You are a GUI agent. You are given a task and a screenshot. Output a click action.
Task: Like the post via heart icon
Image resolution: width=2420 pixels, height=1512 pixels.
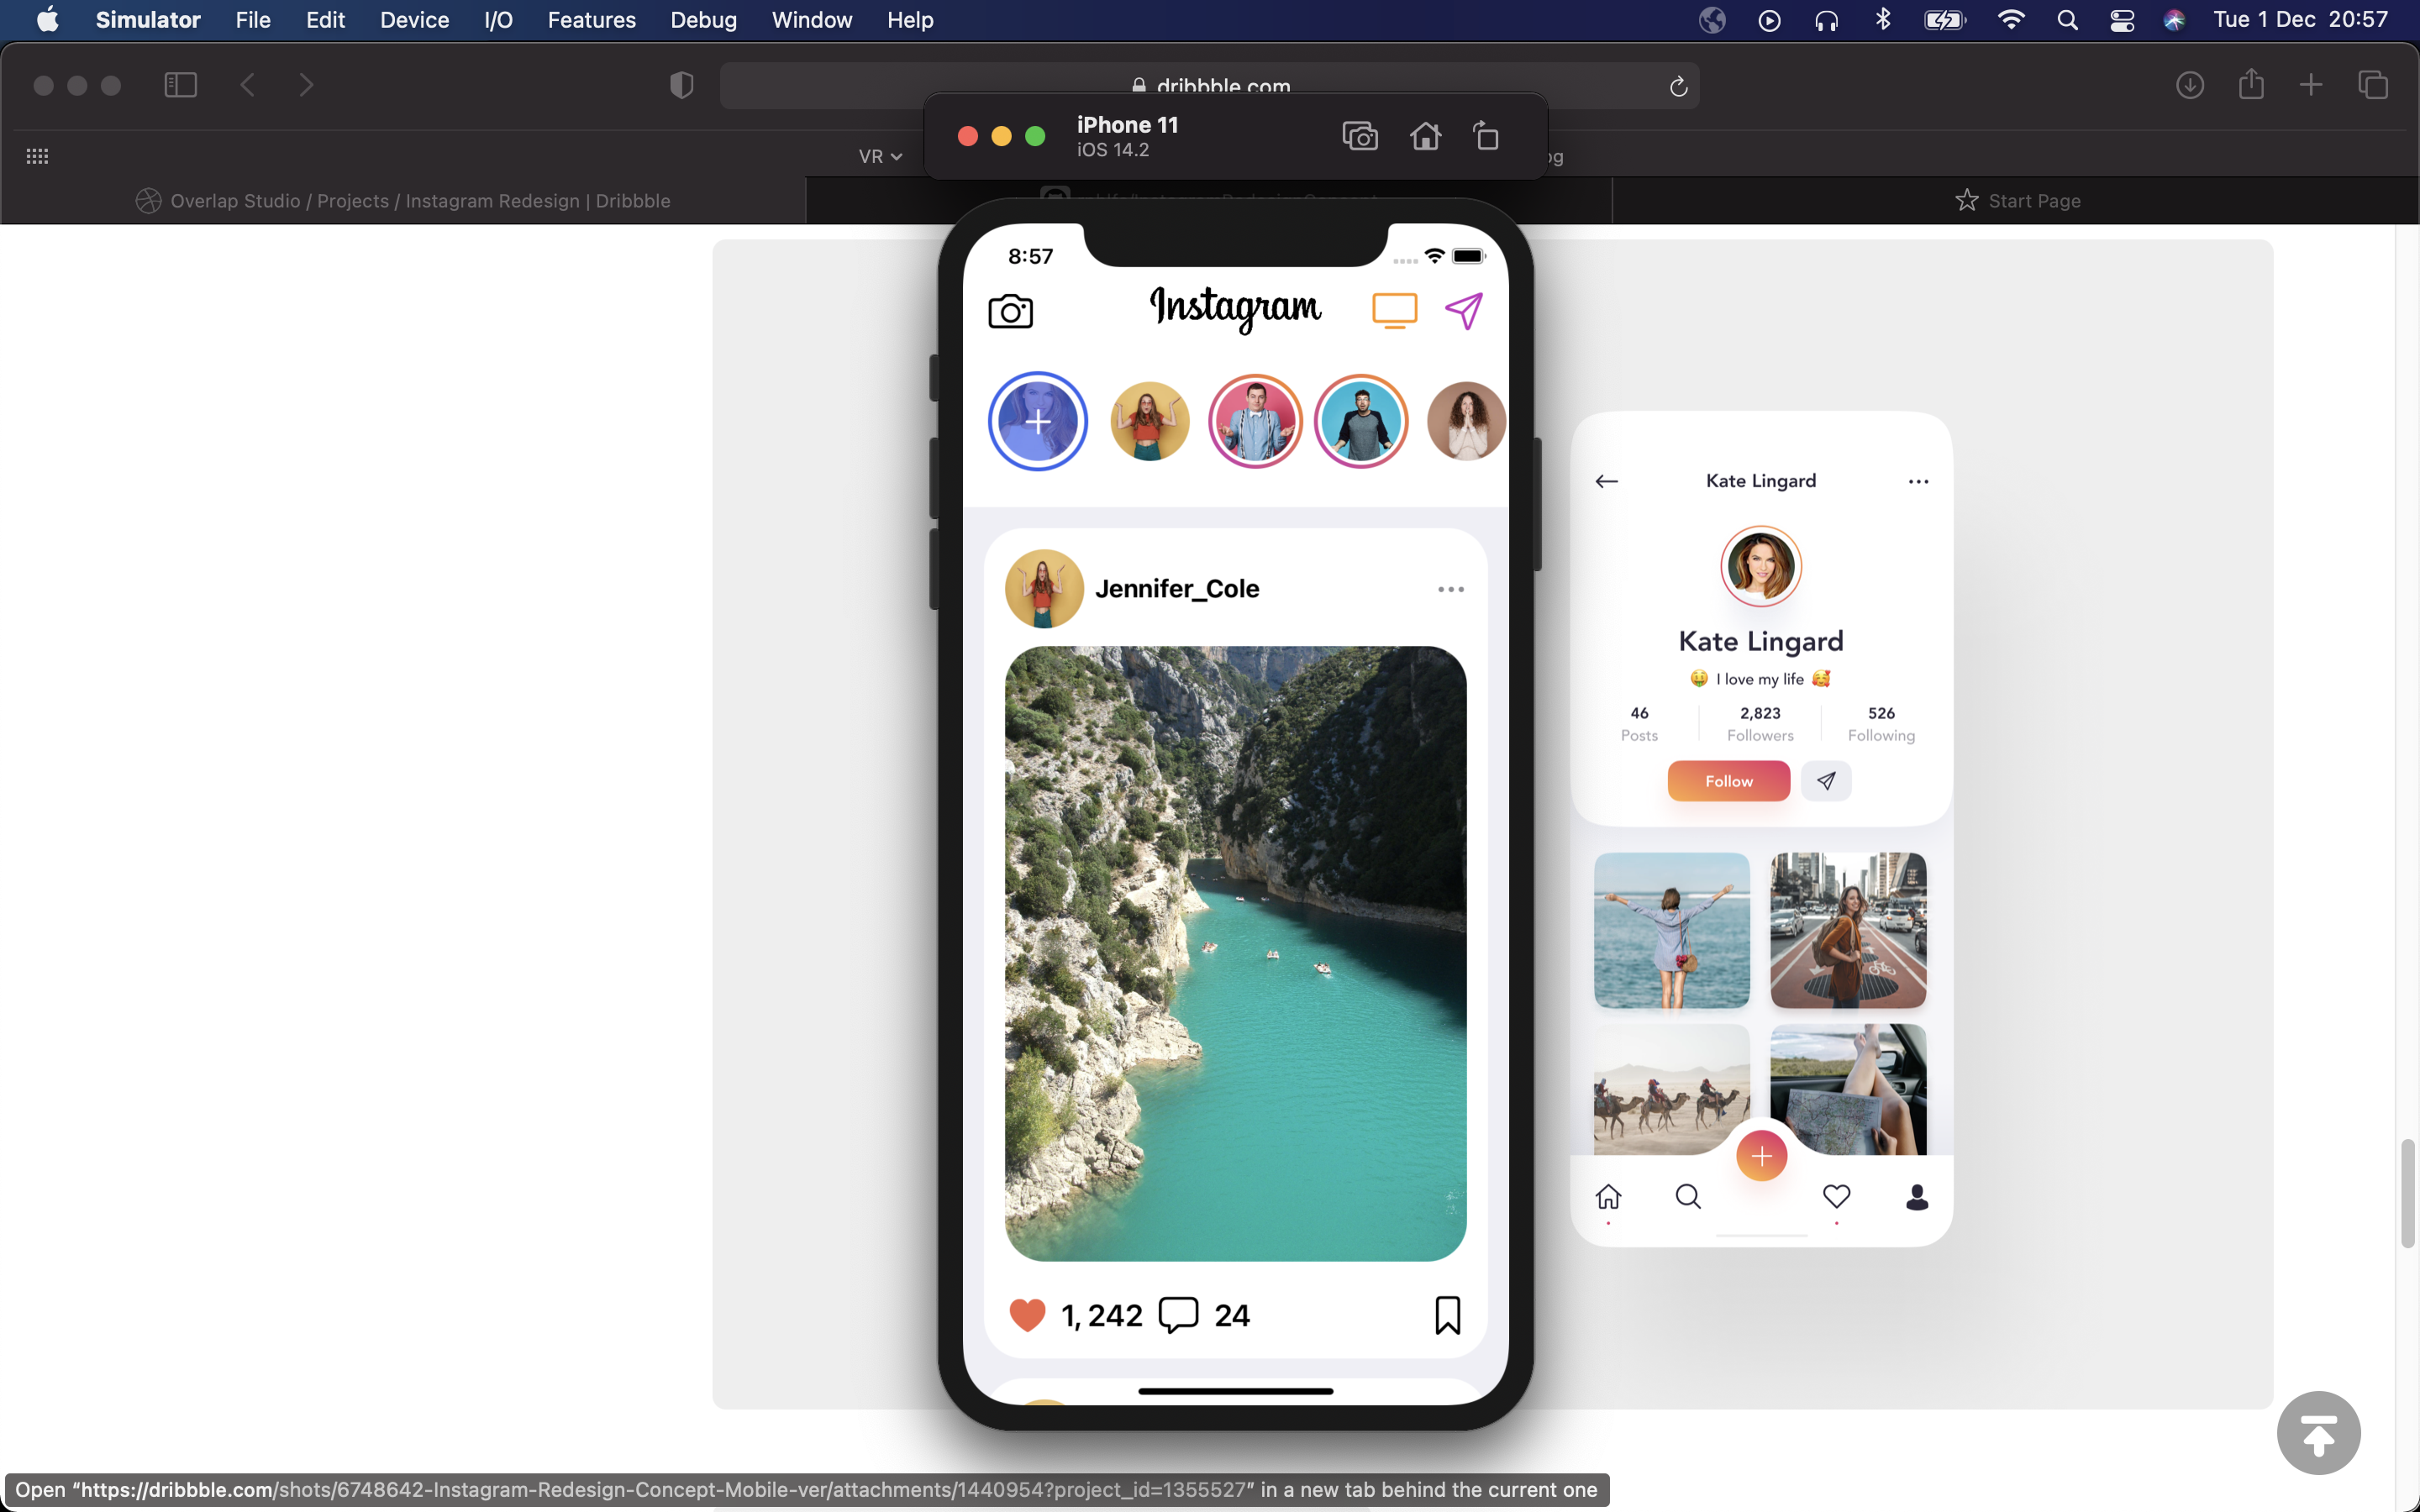point(1027,1315)
